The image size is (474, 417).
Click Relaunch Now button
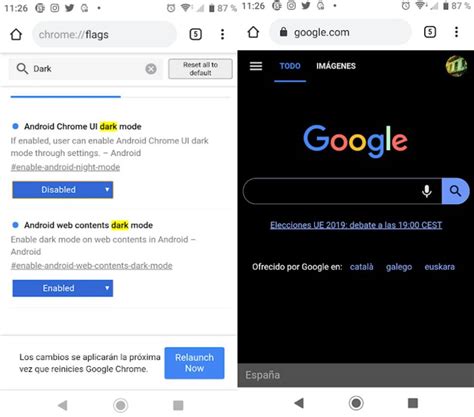[x=194, y=363]
